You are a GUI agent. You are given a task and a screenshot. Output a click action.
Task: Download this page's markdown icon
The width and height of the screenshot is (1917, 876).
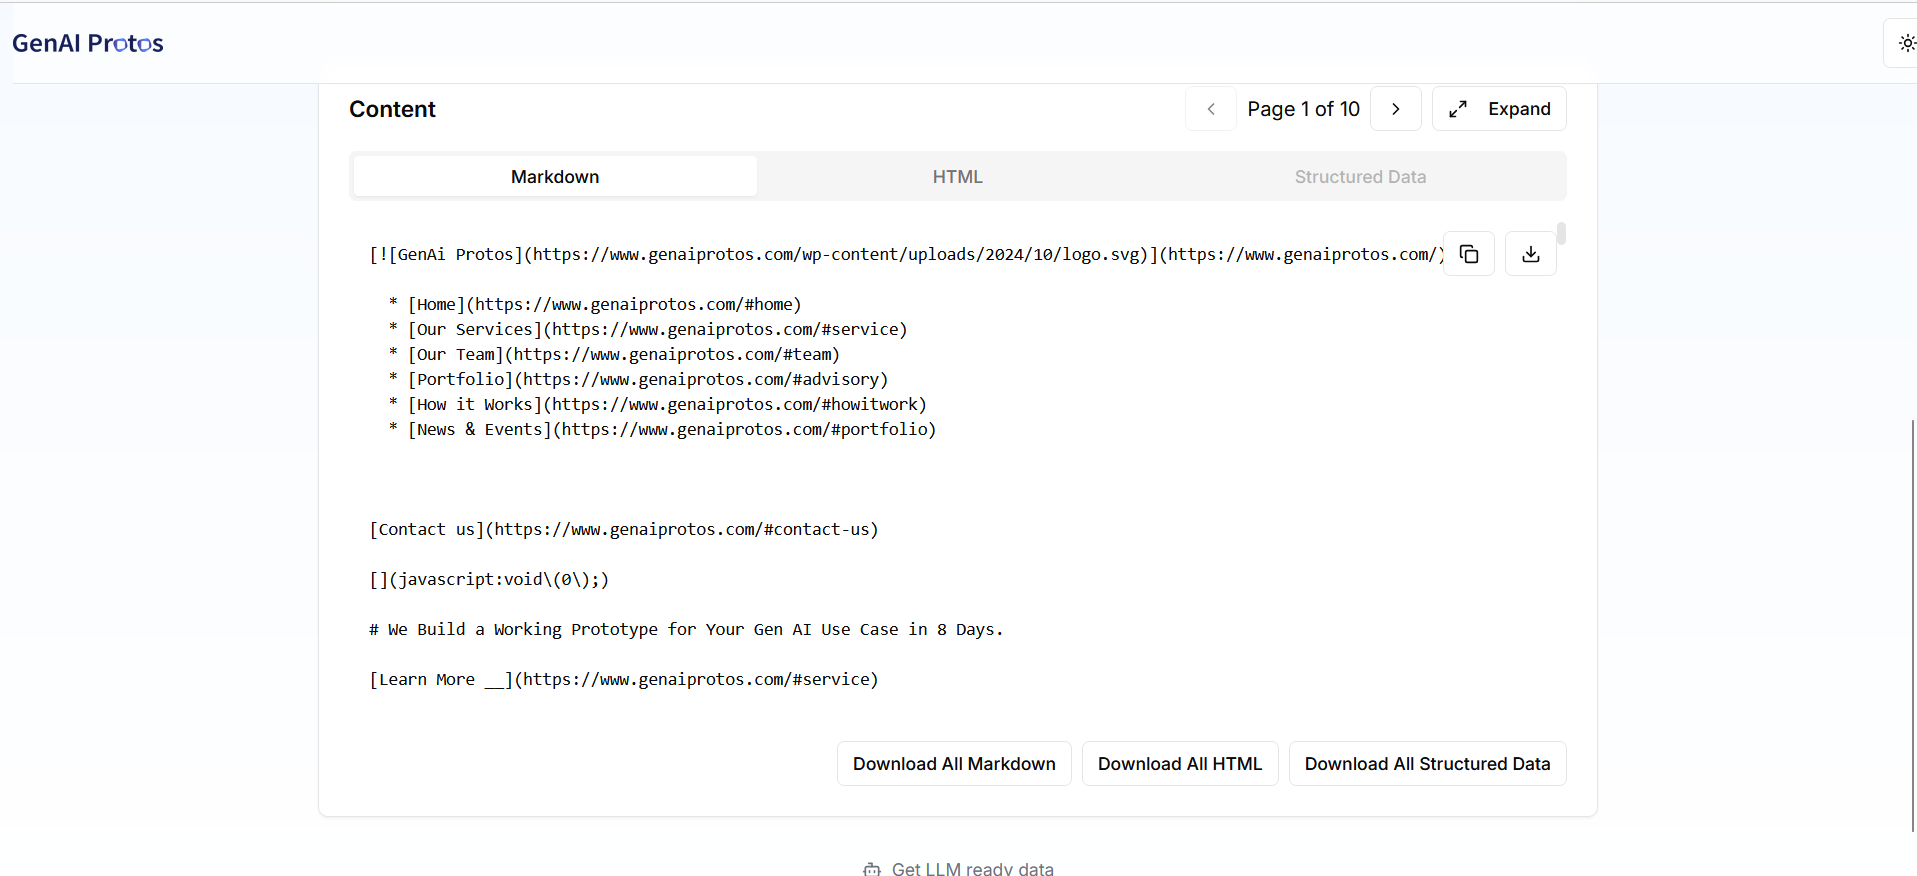point(1531,254)
